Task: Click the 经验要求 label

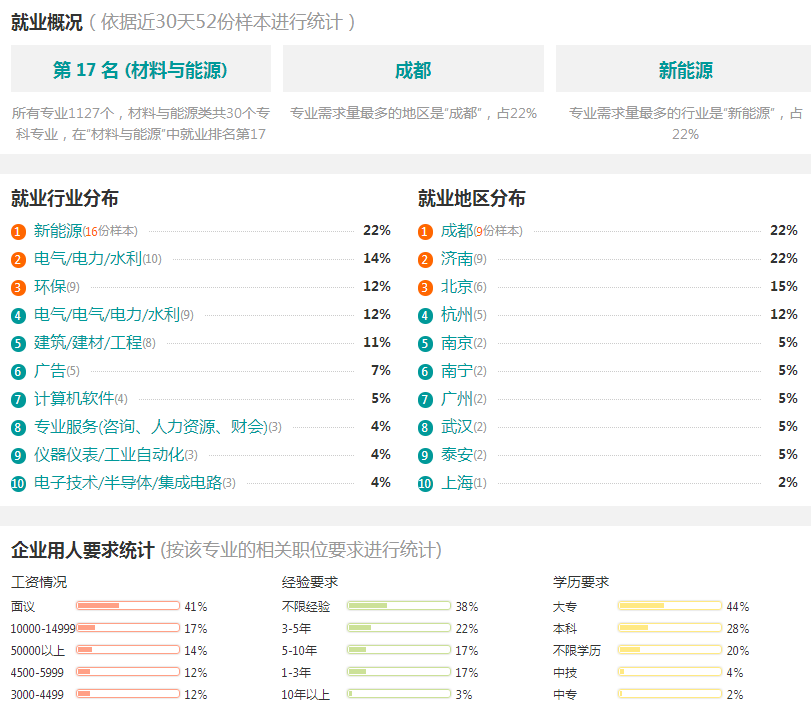Action: (310, 582)
